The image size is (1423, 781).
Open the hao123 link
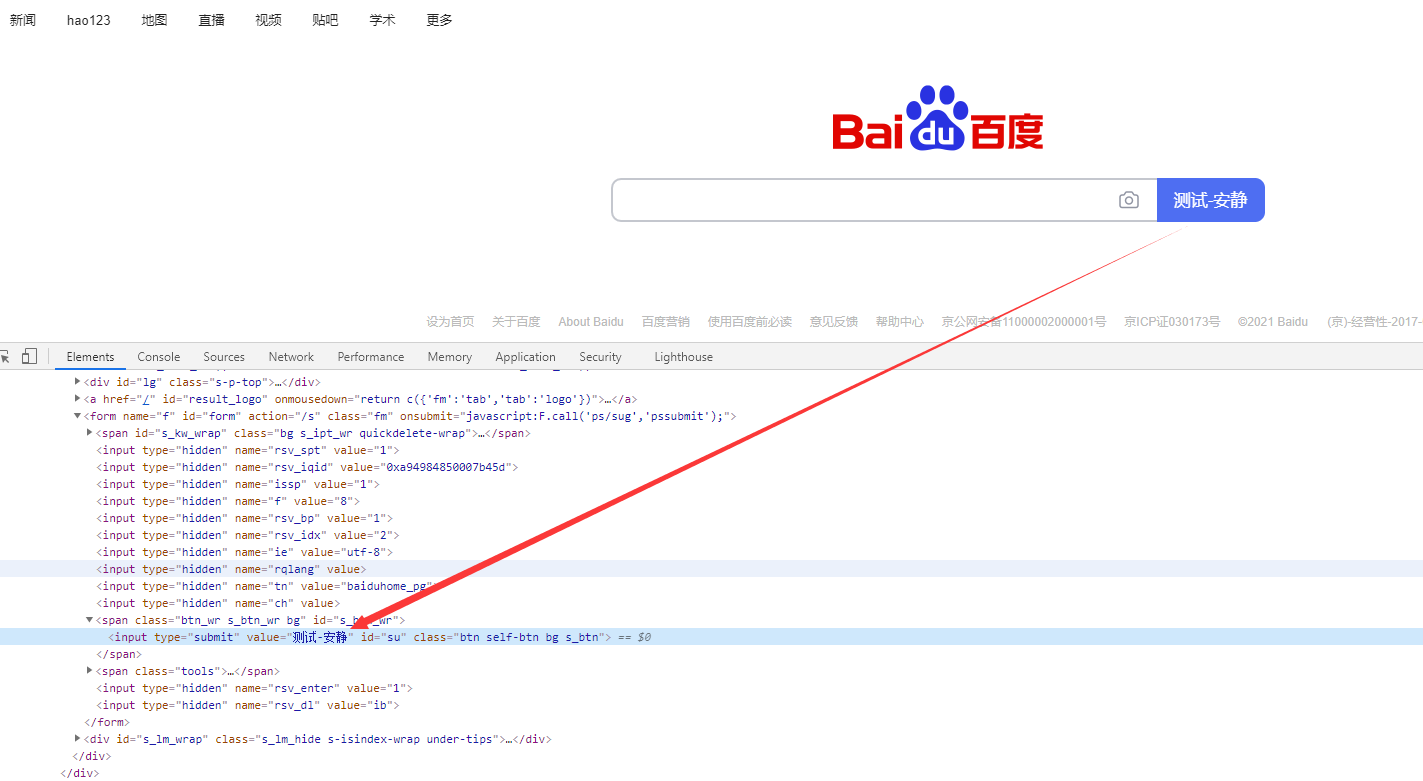[89, 20]
